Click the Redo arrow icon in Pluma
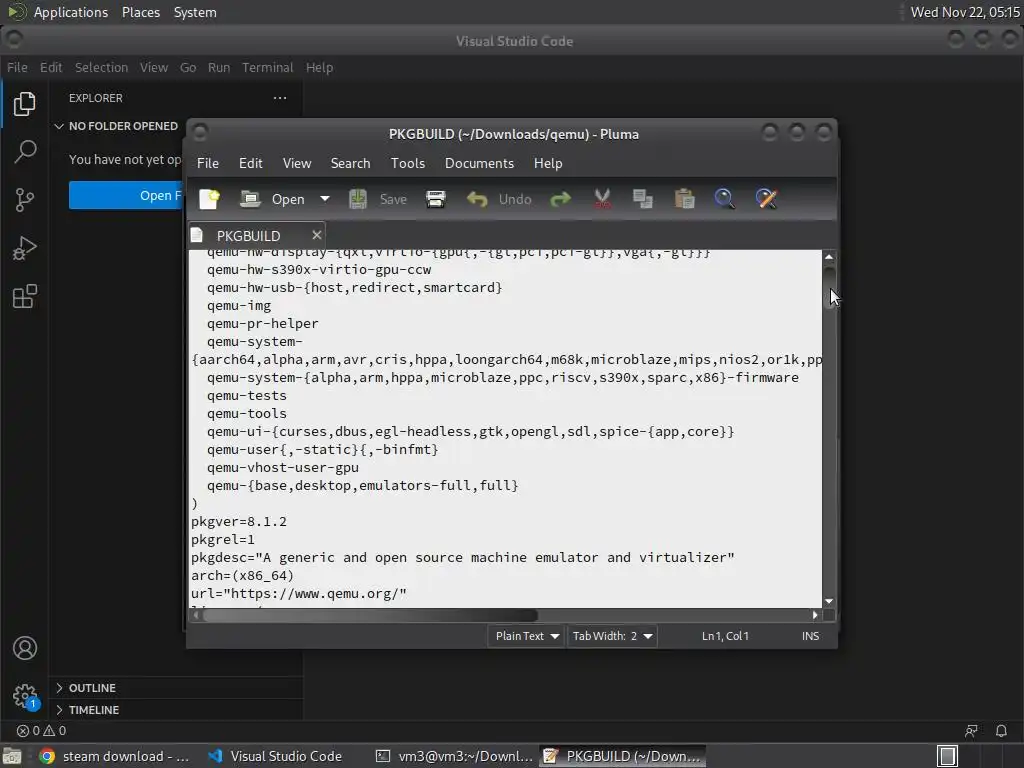The width and height of the screenshot is (1024, 768). coord(560,199)
